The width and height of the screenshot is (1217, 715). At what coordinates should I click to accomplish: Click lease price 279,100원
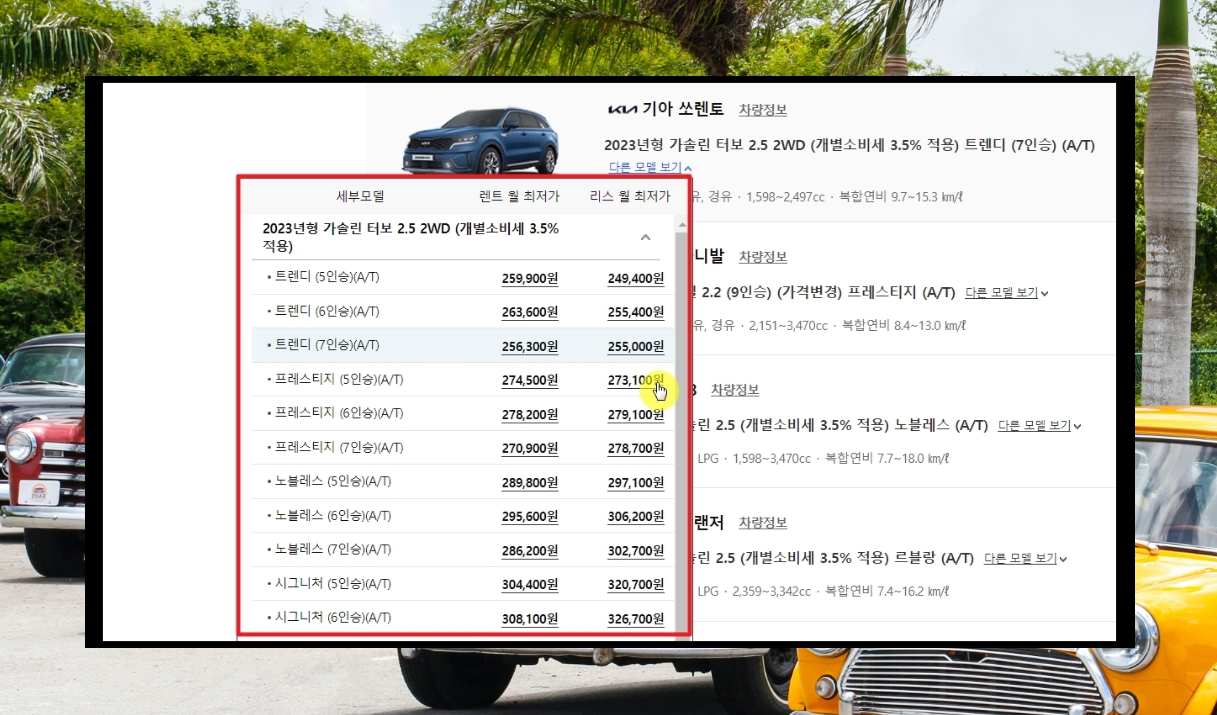[x=636, y=415]
